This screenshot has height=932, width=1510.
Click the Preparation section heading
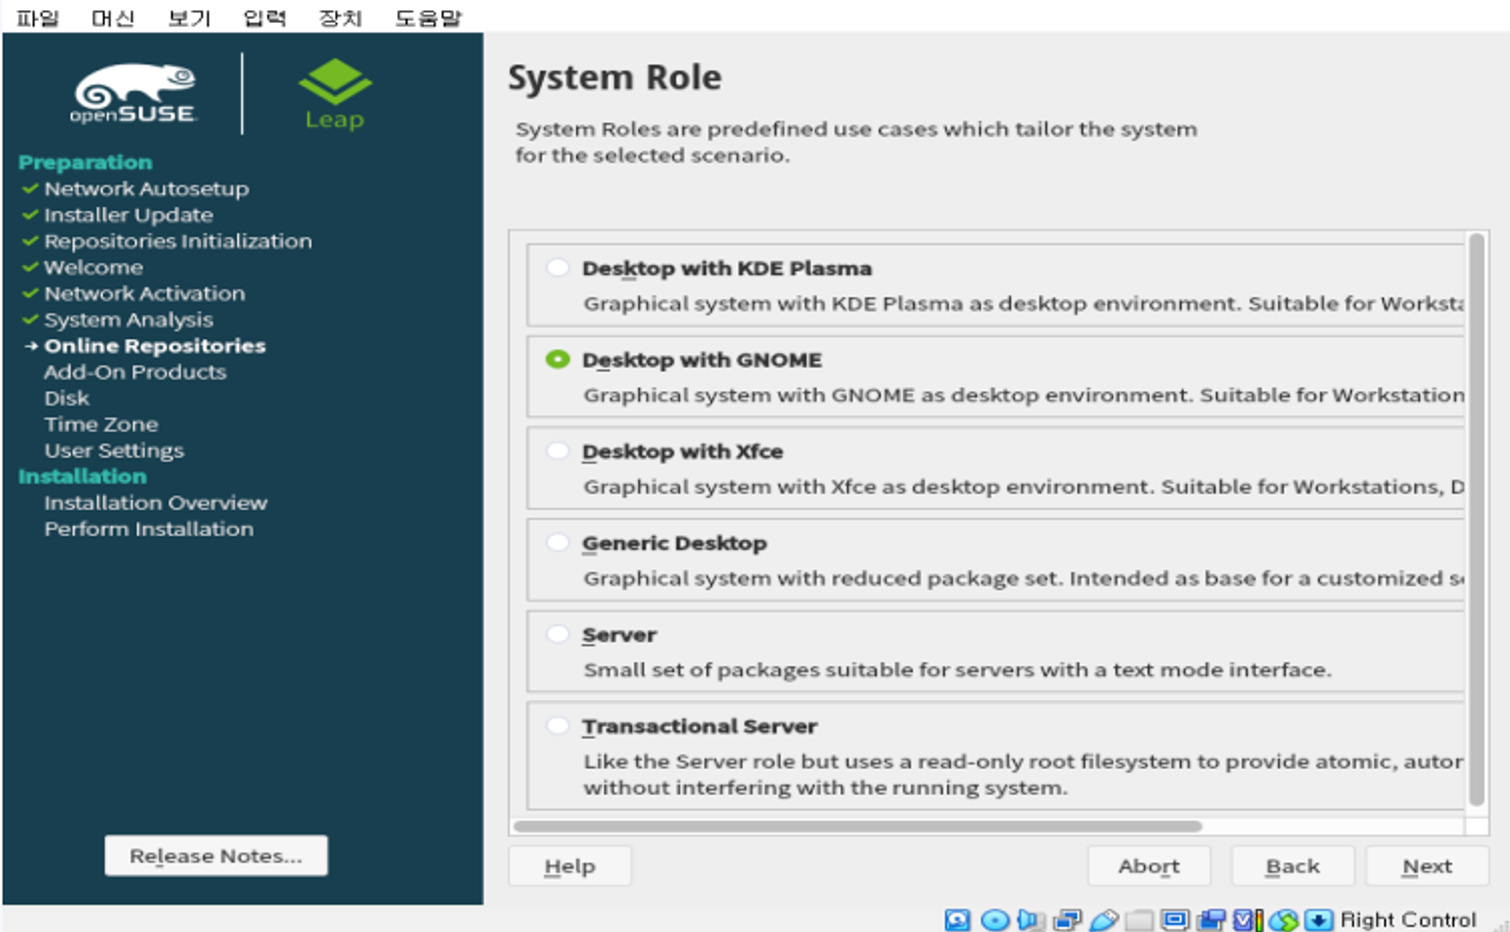click(85, 162)
